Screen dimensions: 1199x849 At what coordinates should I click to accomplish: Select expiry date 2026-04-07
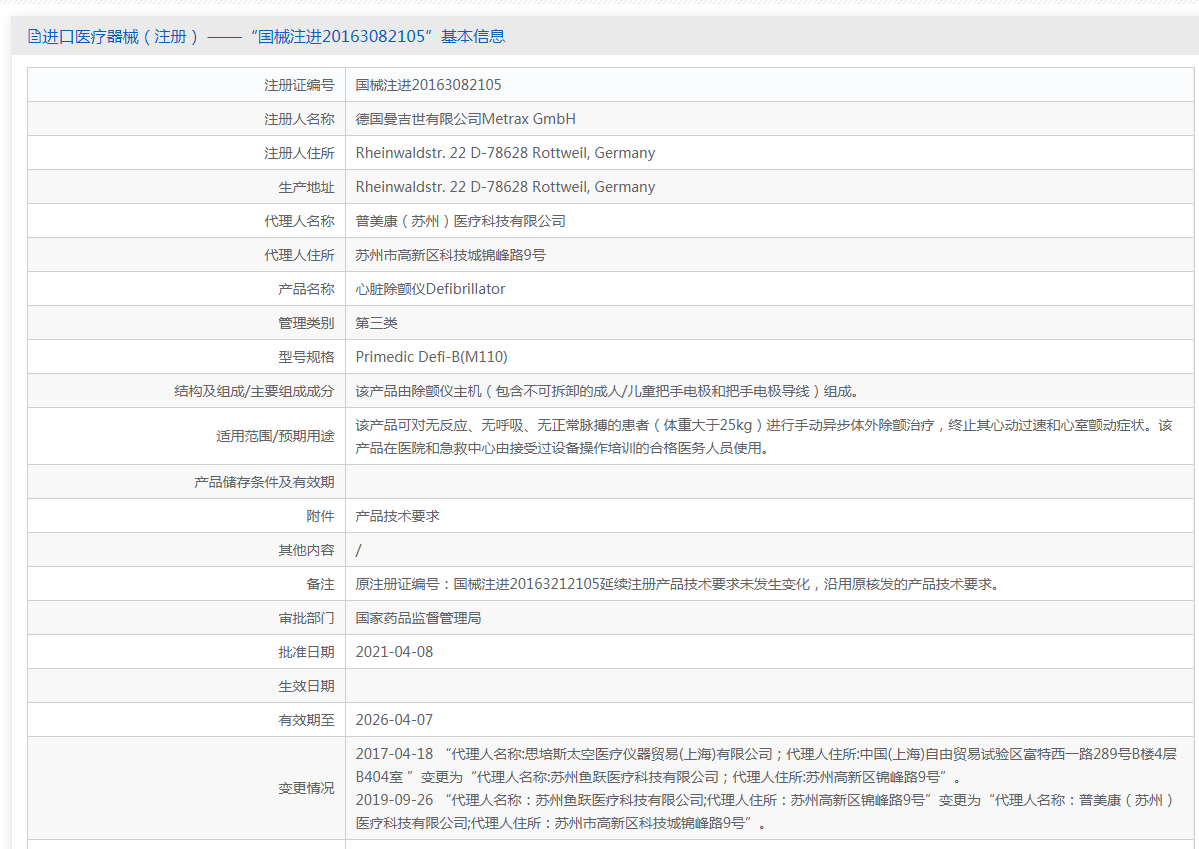pyautogui.click(x=394, y=720)
